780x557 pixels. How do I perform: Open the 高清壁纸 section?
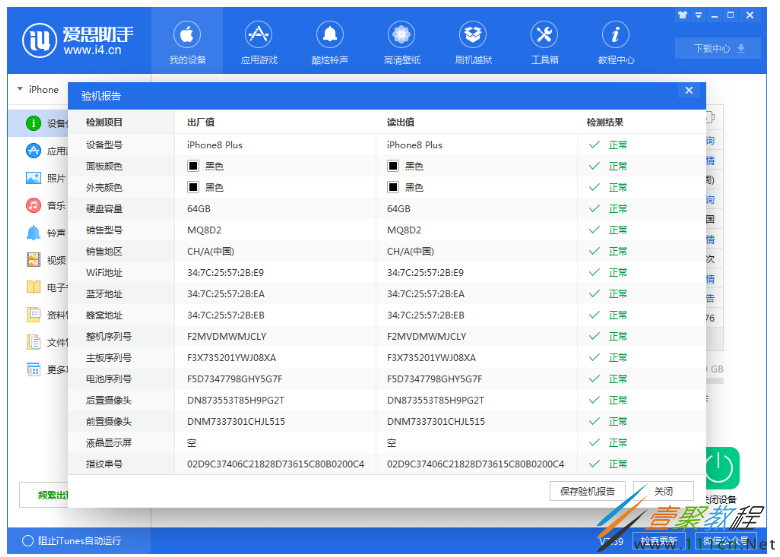click(401, 43)
